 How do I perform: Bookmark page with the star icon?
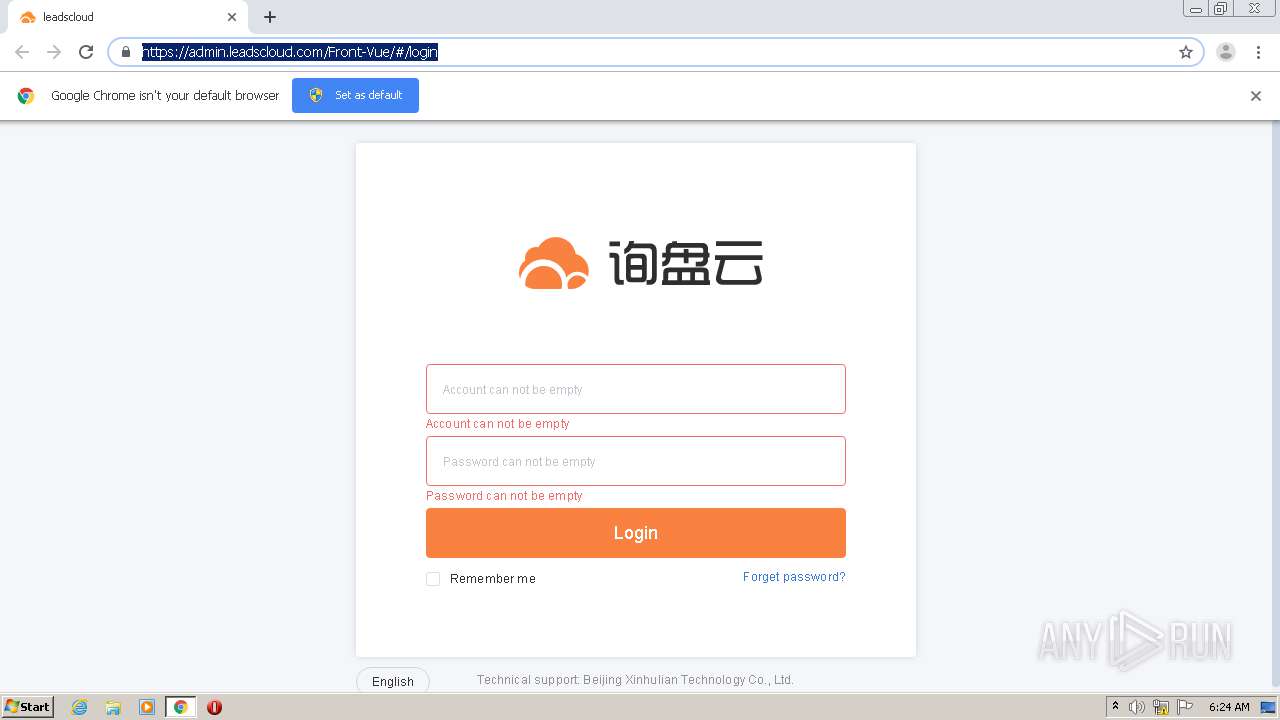tap(1186, 52)
